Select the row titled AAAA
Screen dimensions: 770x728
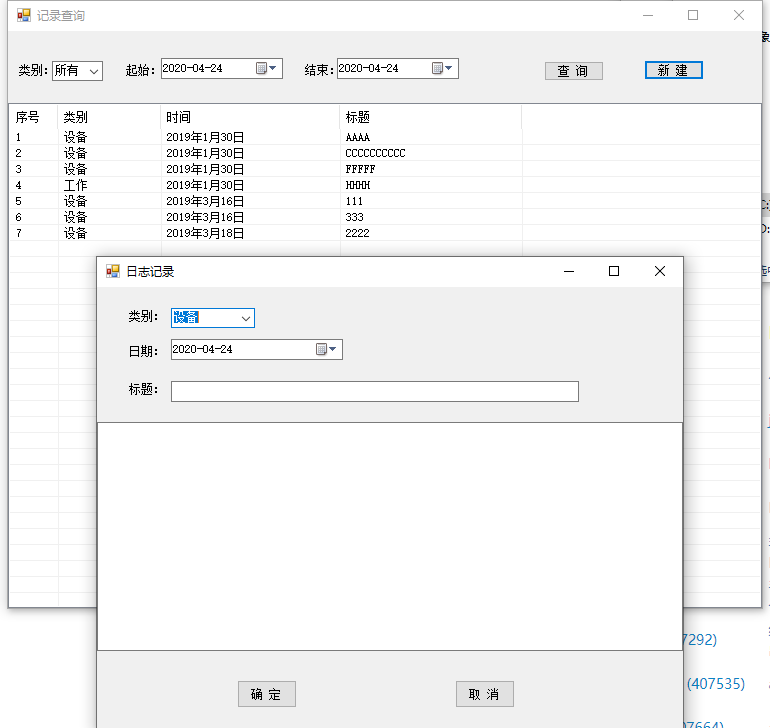(385, 137)
